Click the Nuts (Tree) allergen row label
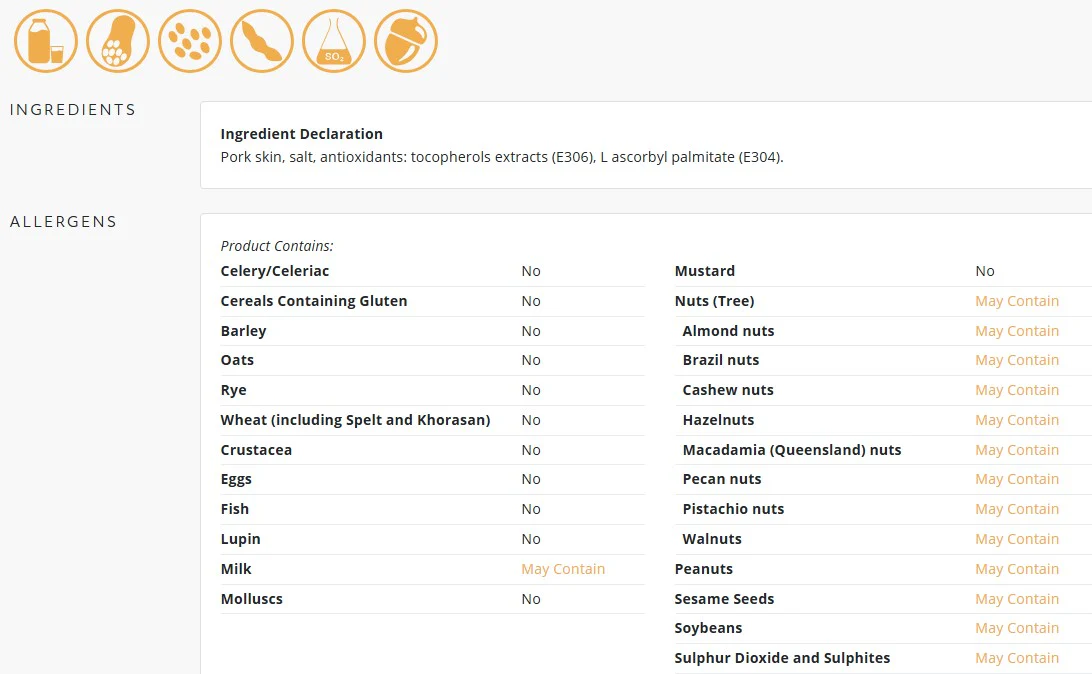The image size is (1092, 674). (x=714, y=301)
